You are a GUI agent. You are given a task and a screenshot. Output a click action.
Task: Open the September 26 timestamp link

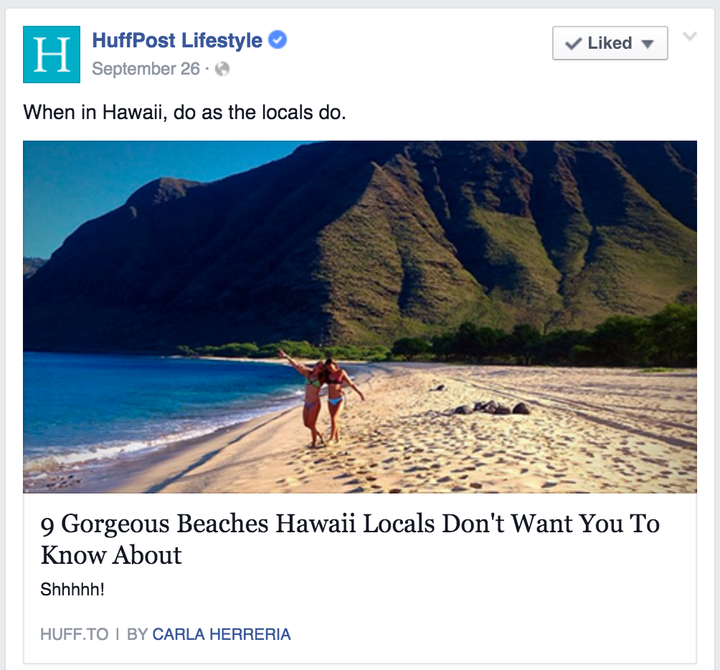tap(146, 69)
